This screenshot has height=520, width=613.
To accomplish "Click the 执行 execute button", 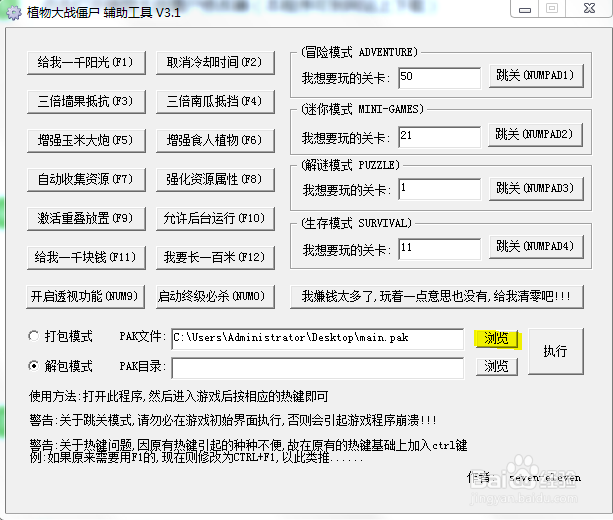I will pyautogui.click(x=556, y=351).
